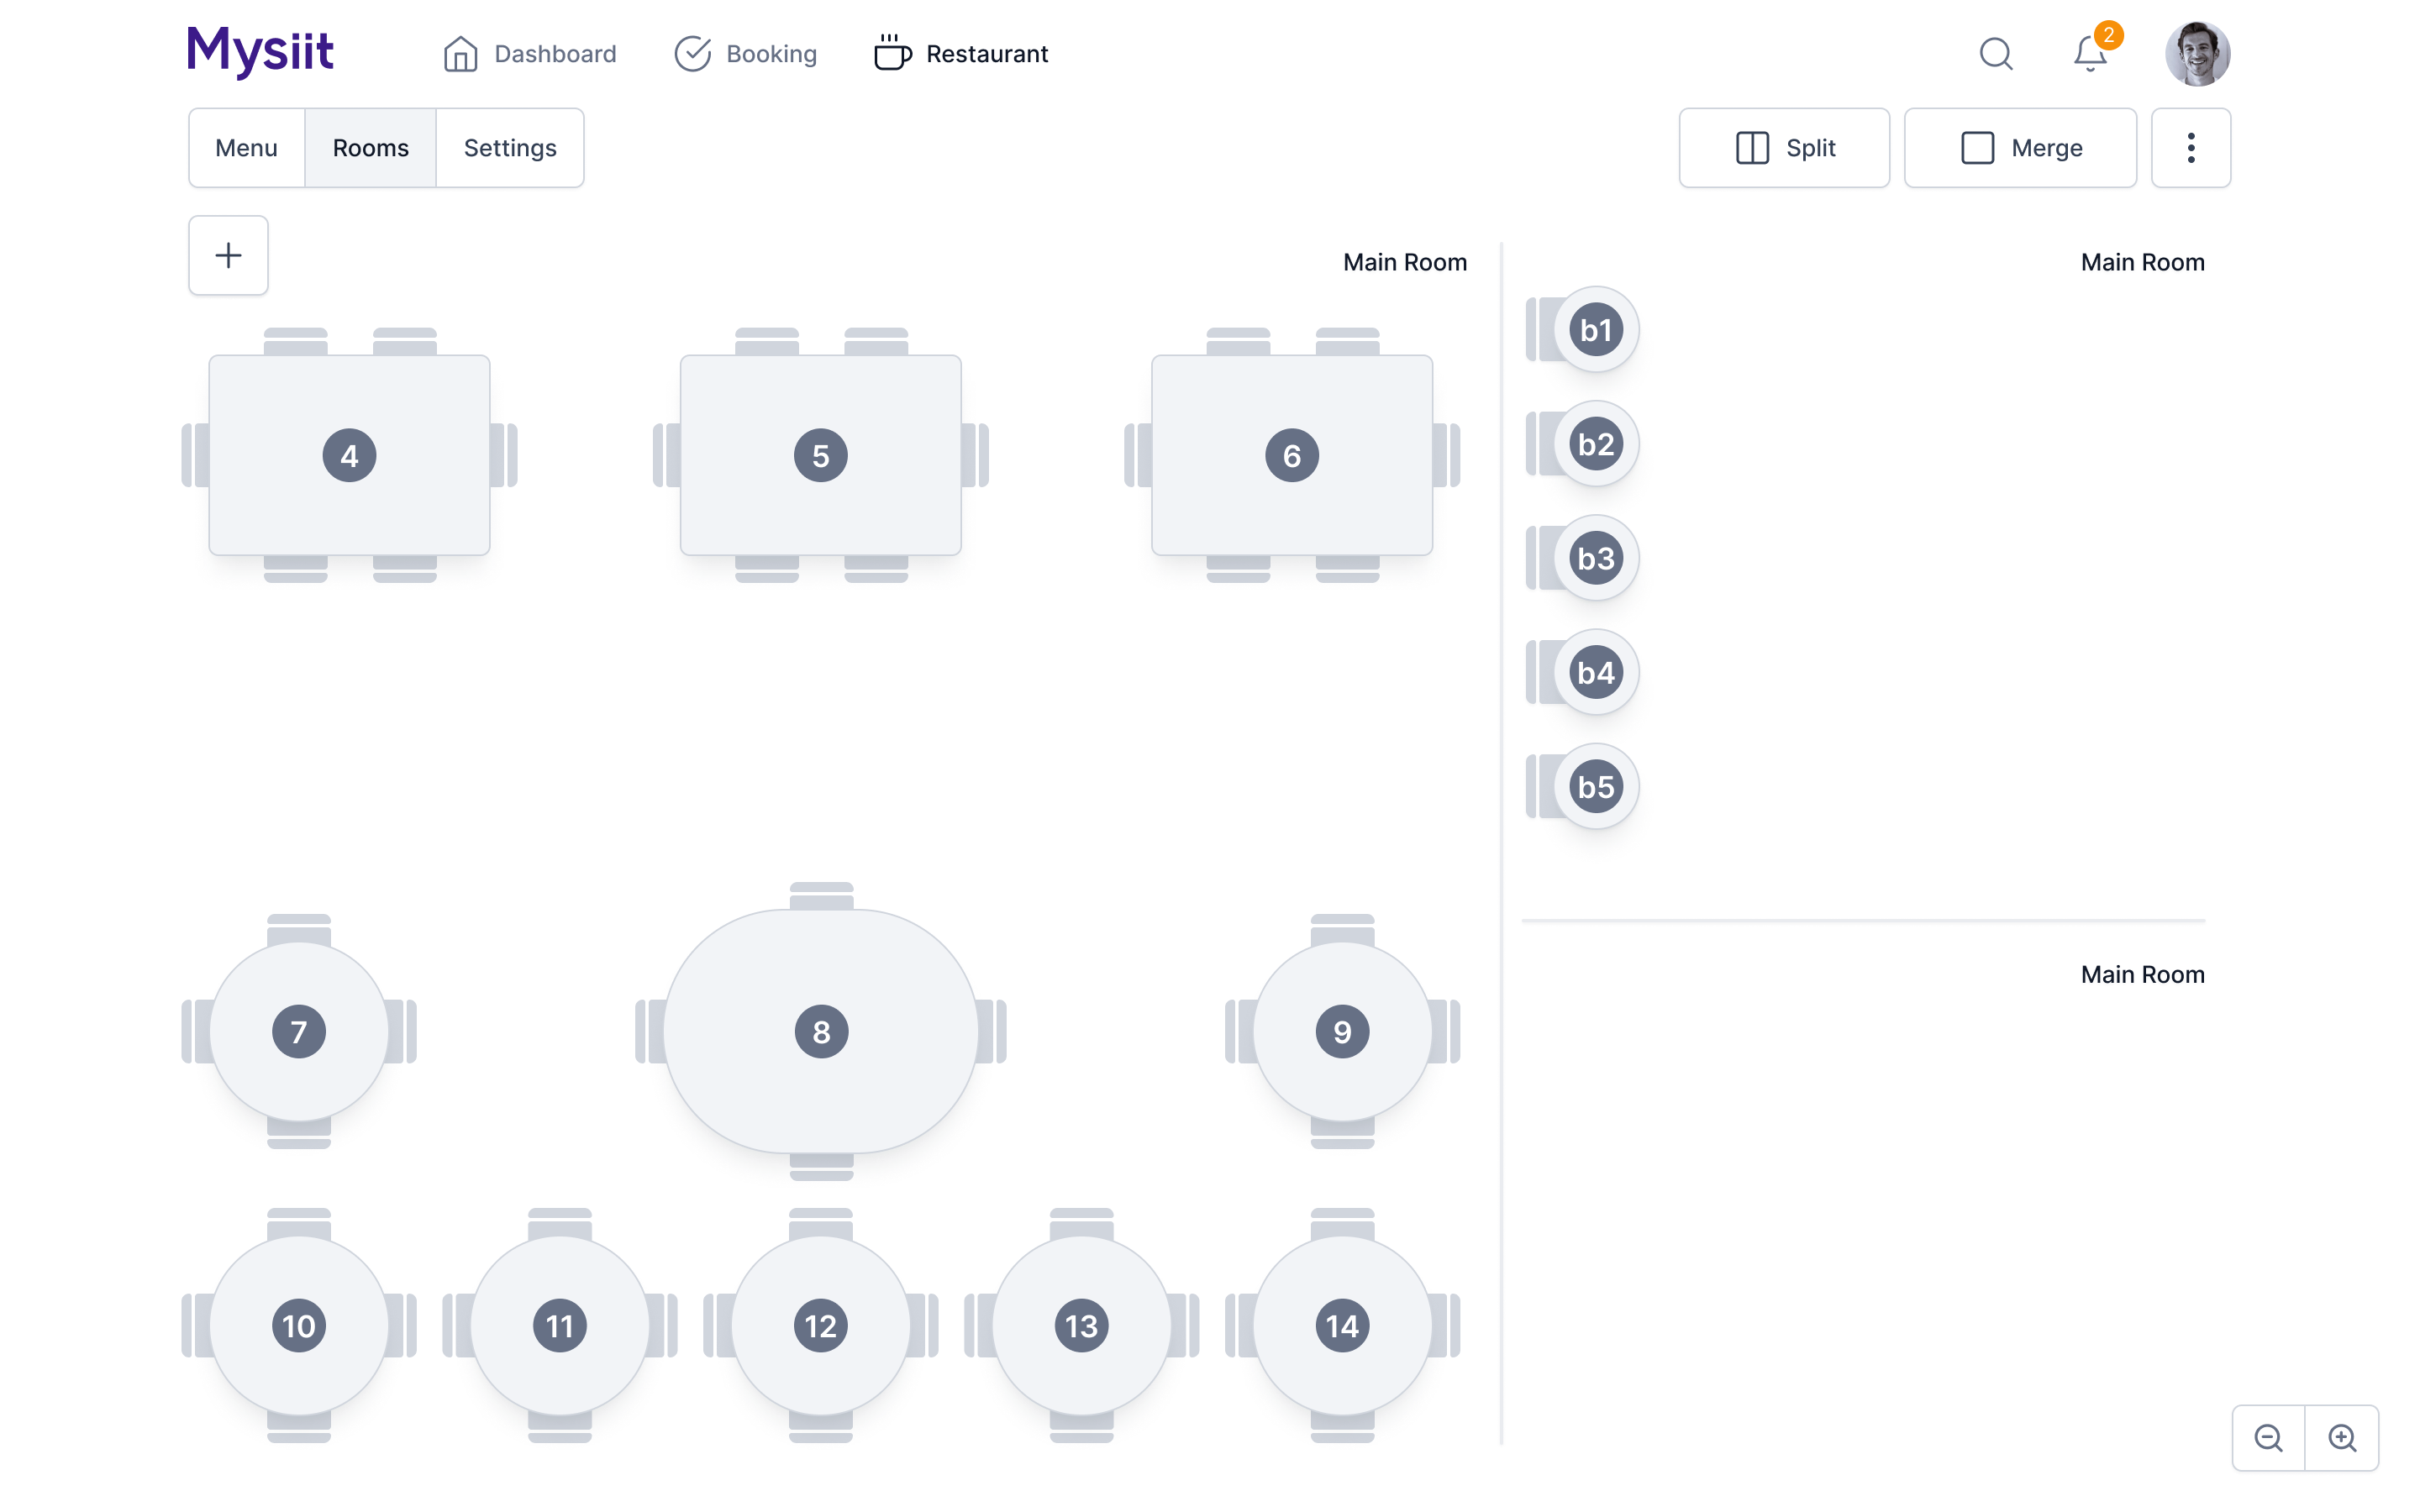The height and width of the screenshot is (1512, 2420).
Task: Select rectangular table number 5
Action: point(820,455)
